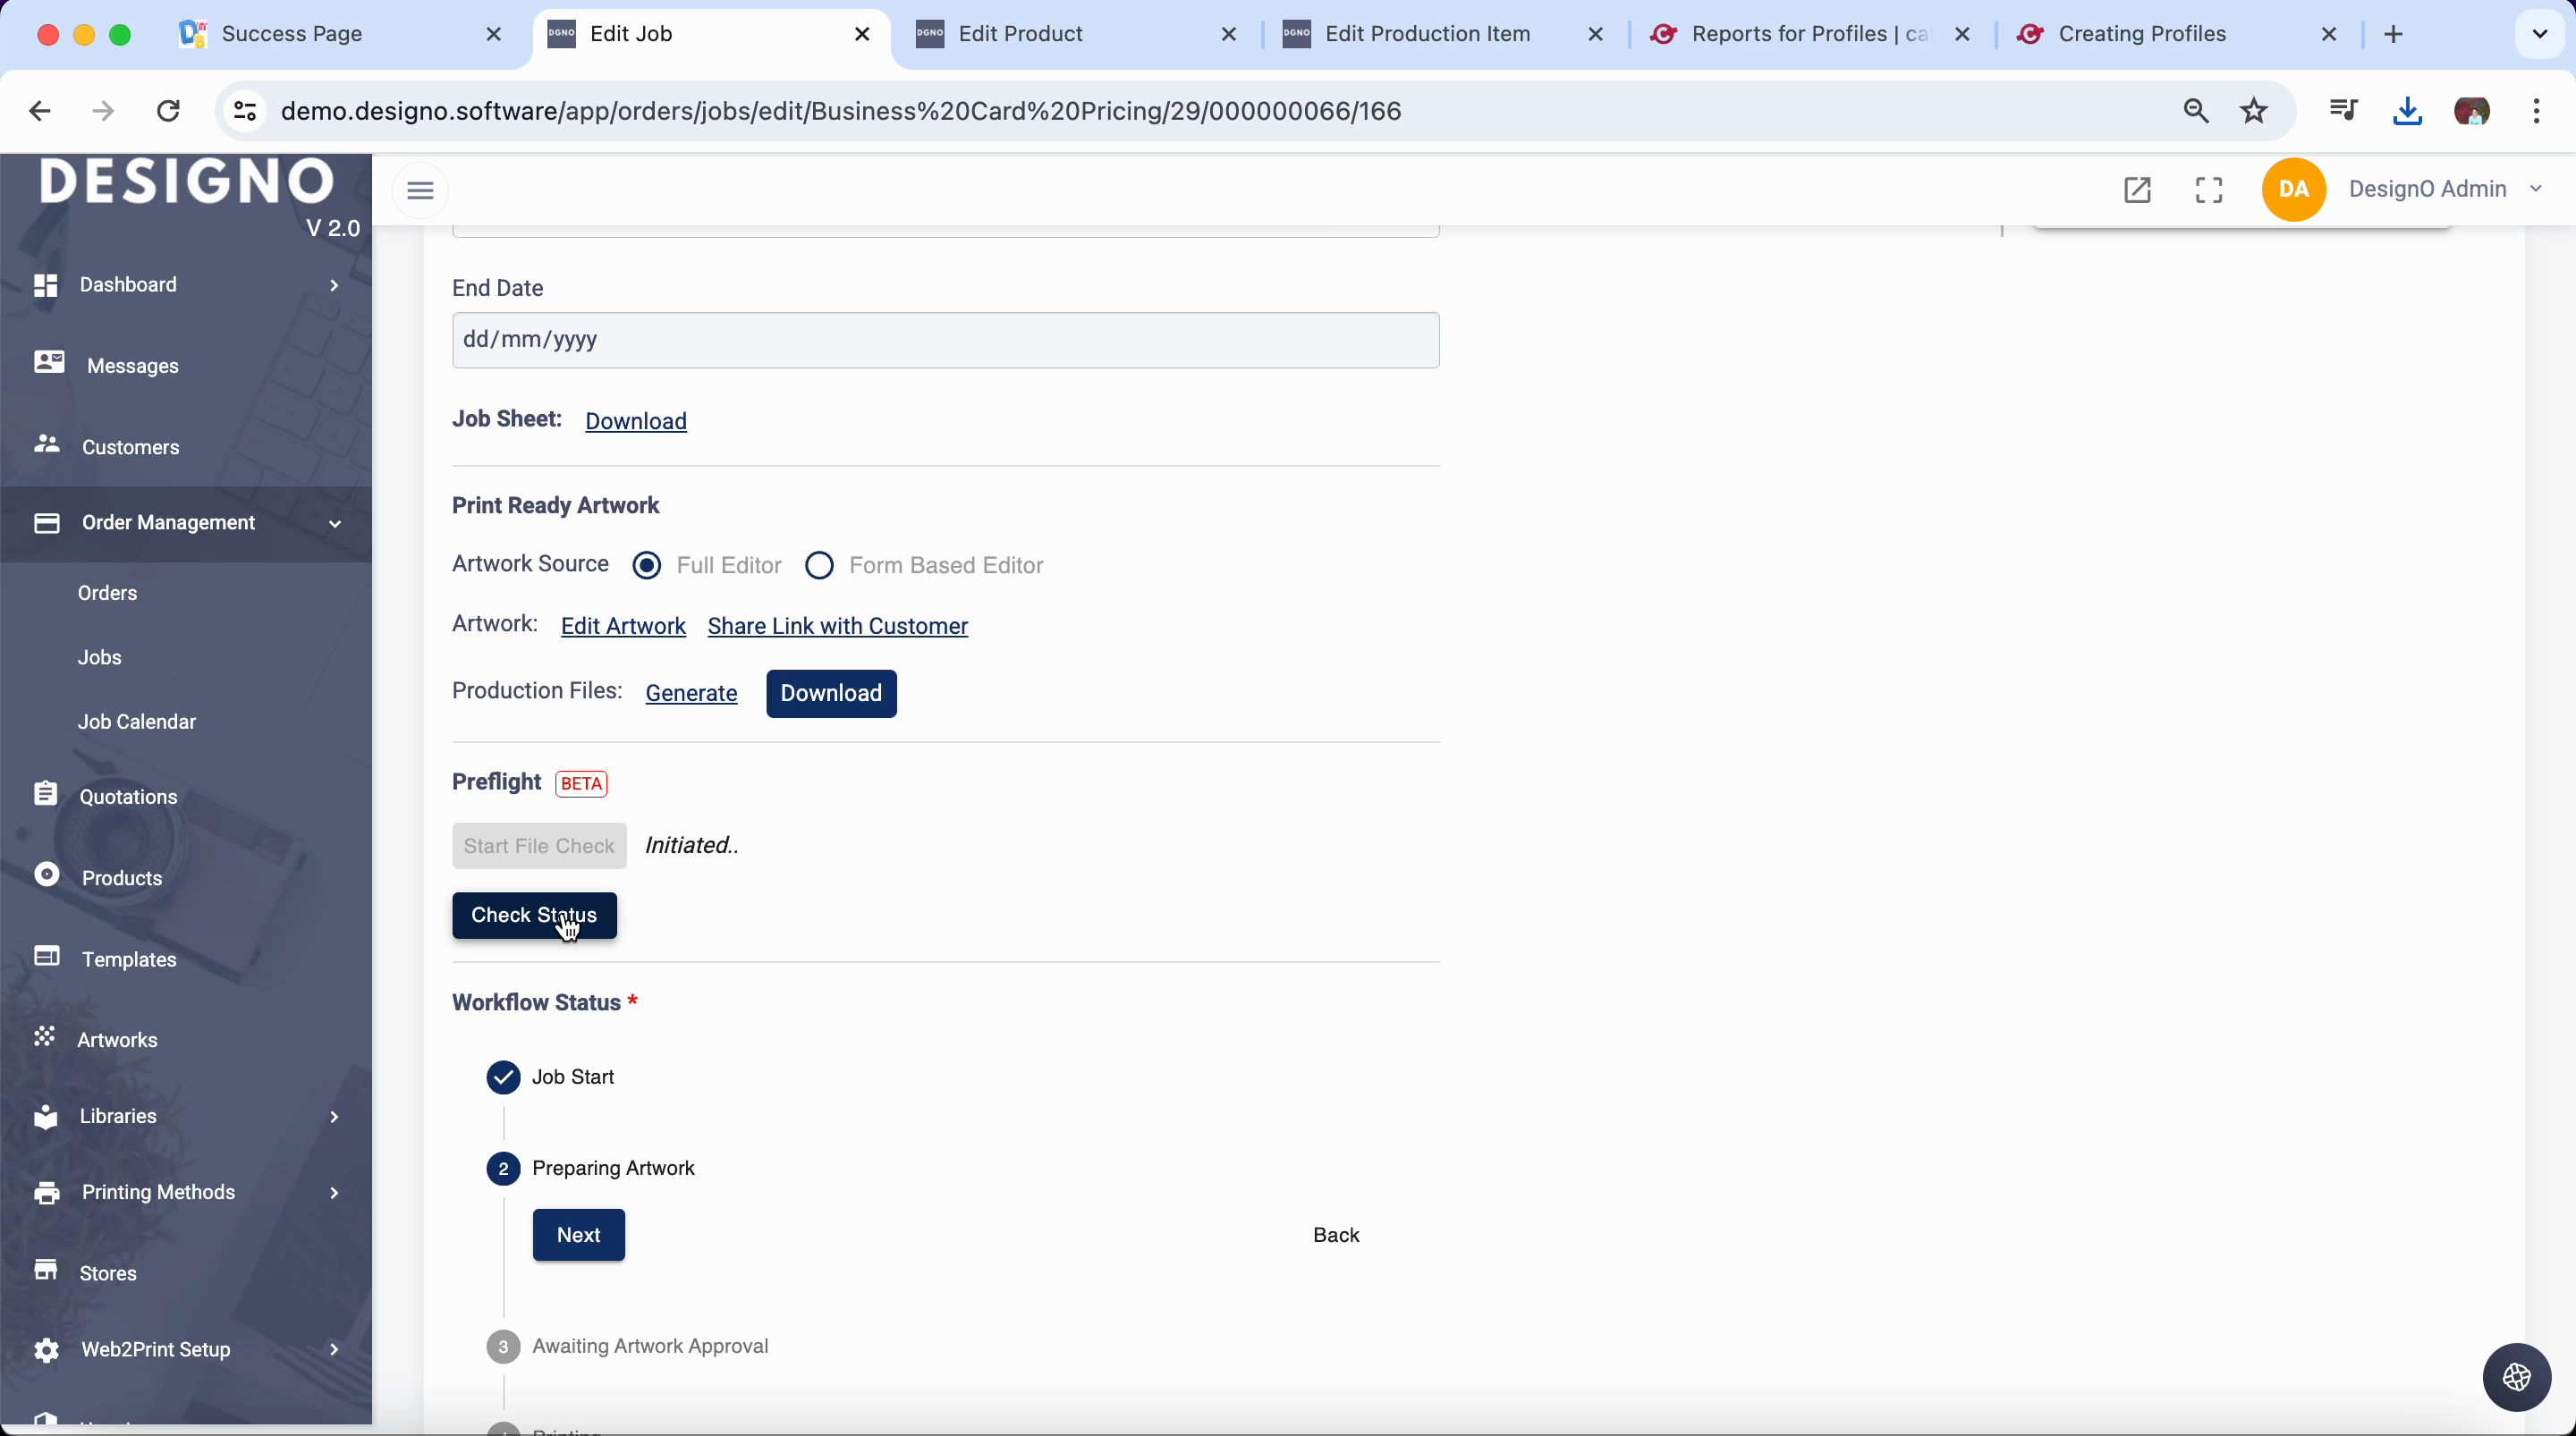Click the Artworks sidebar icon
Screen dimensions: 2576x1436
click(x=44, y=1037)
